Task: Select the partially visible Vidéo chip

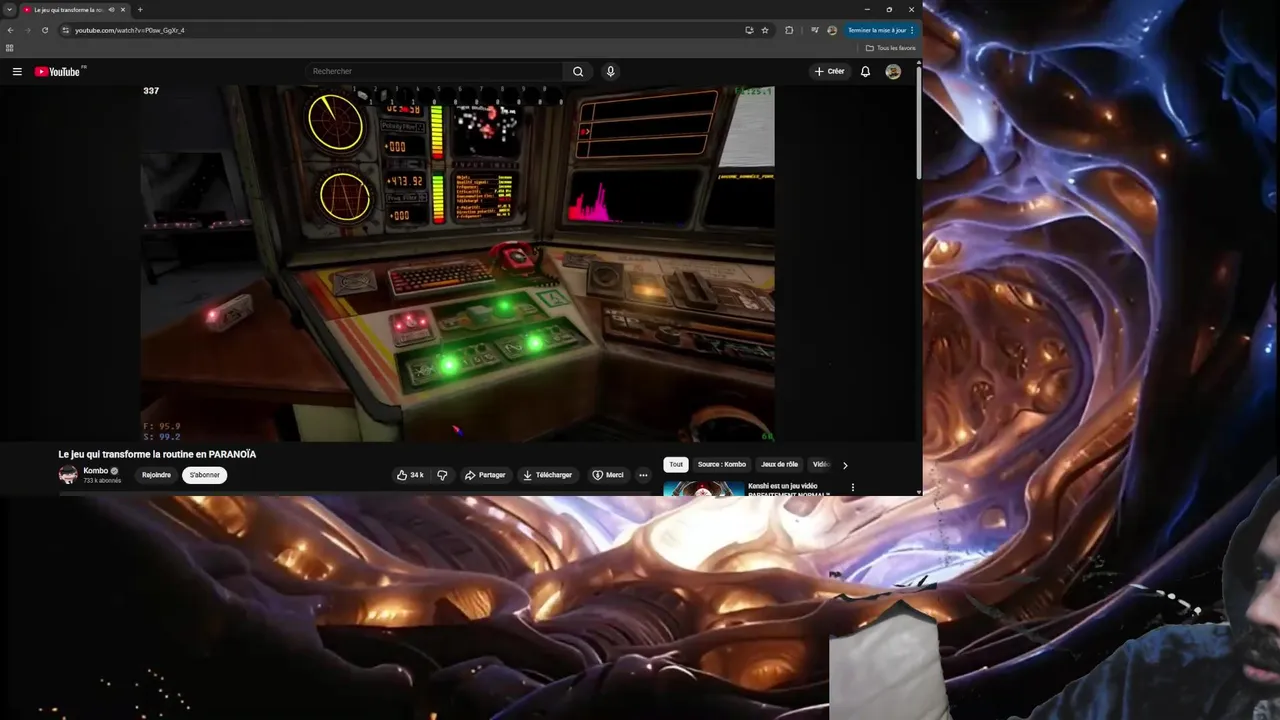Action: pos(820,465)
